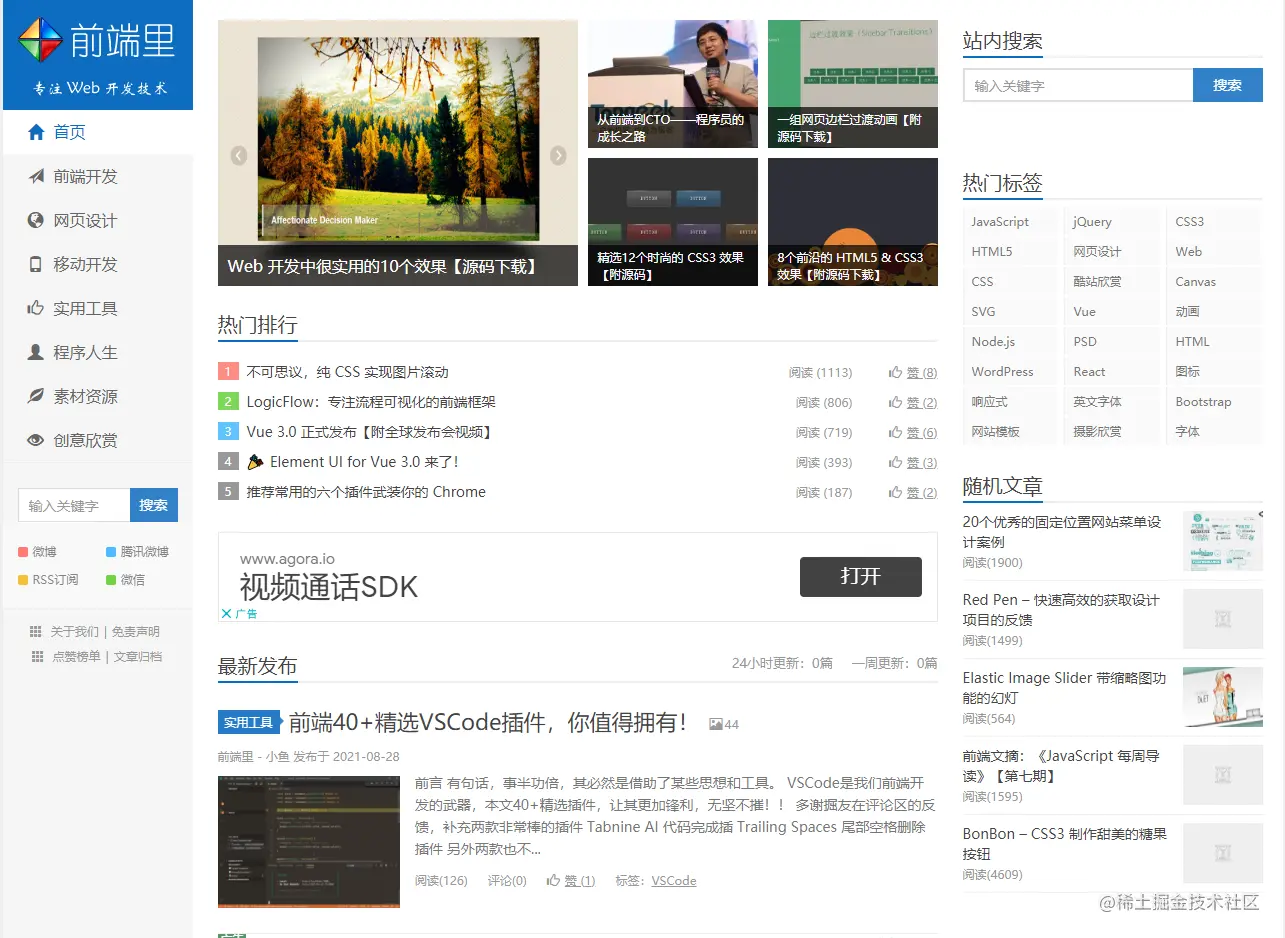
Task: Click the leaf icon for 素材资源
Action: pos(36,396)
